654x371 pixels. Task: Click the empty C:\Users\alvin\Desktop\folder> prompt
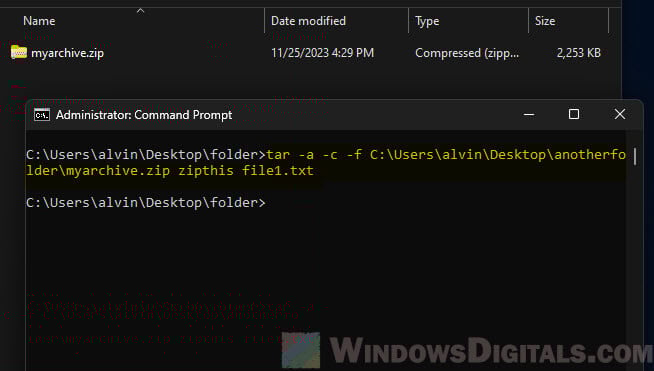tap(146, 203)
